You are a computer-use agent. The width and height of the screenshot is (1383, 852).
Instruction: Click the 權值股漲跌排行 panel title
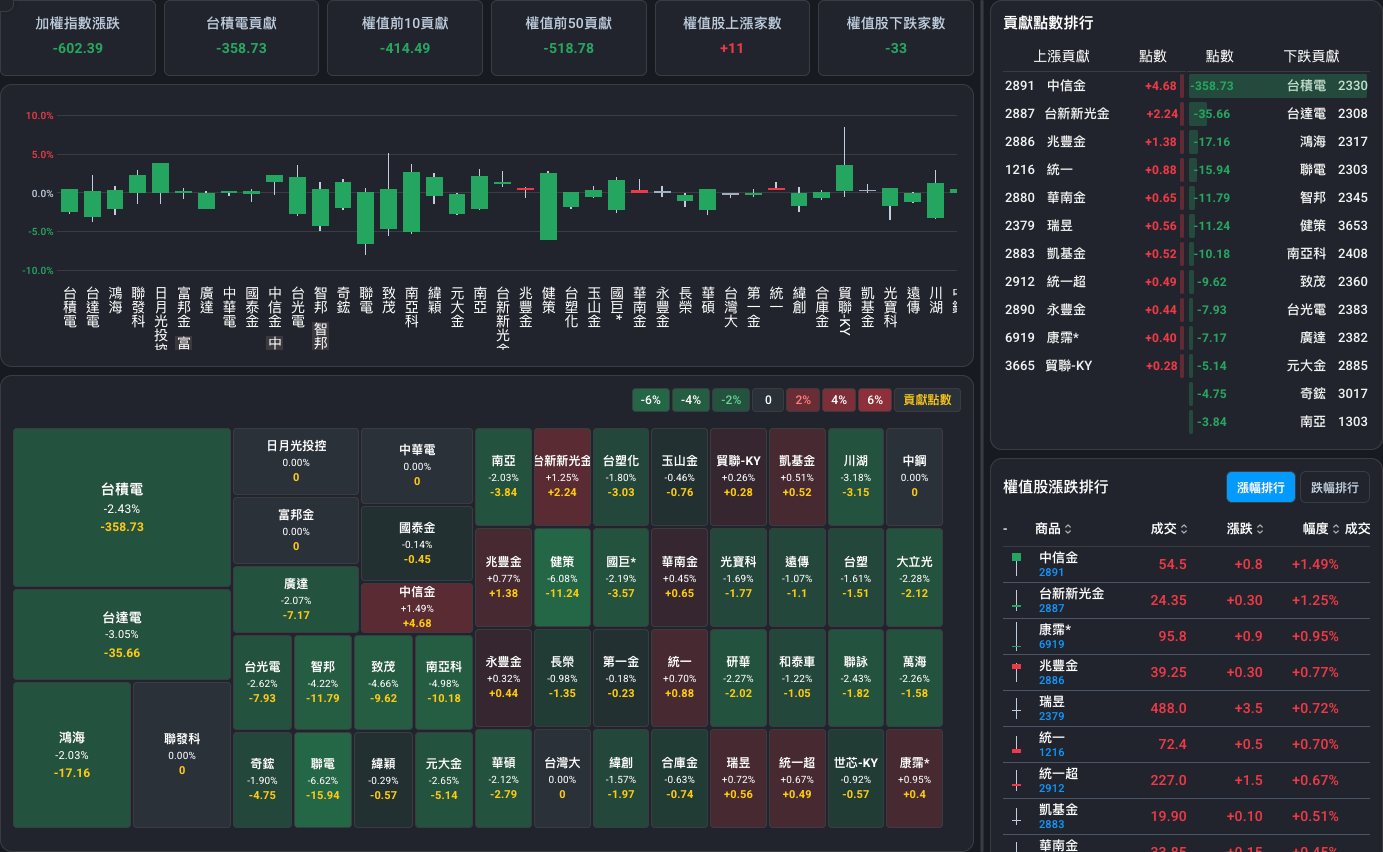point(1055,487)
